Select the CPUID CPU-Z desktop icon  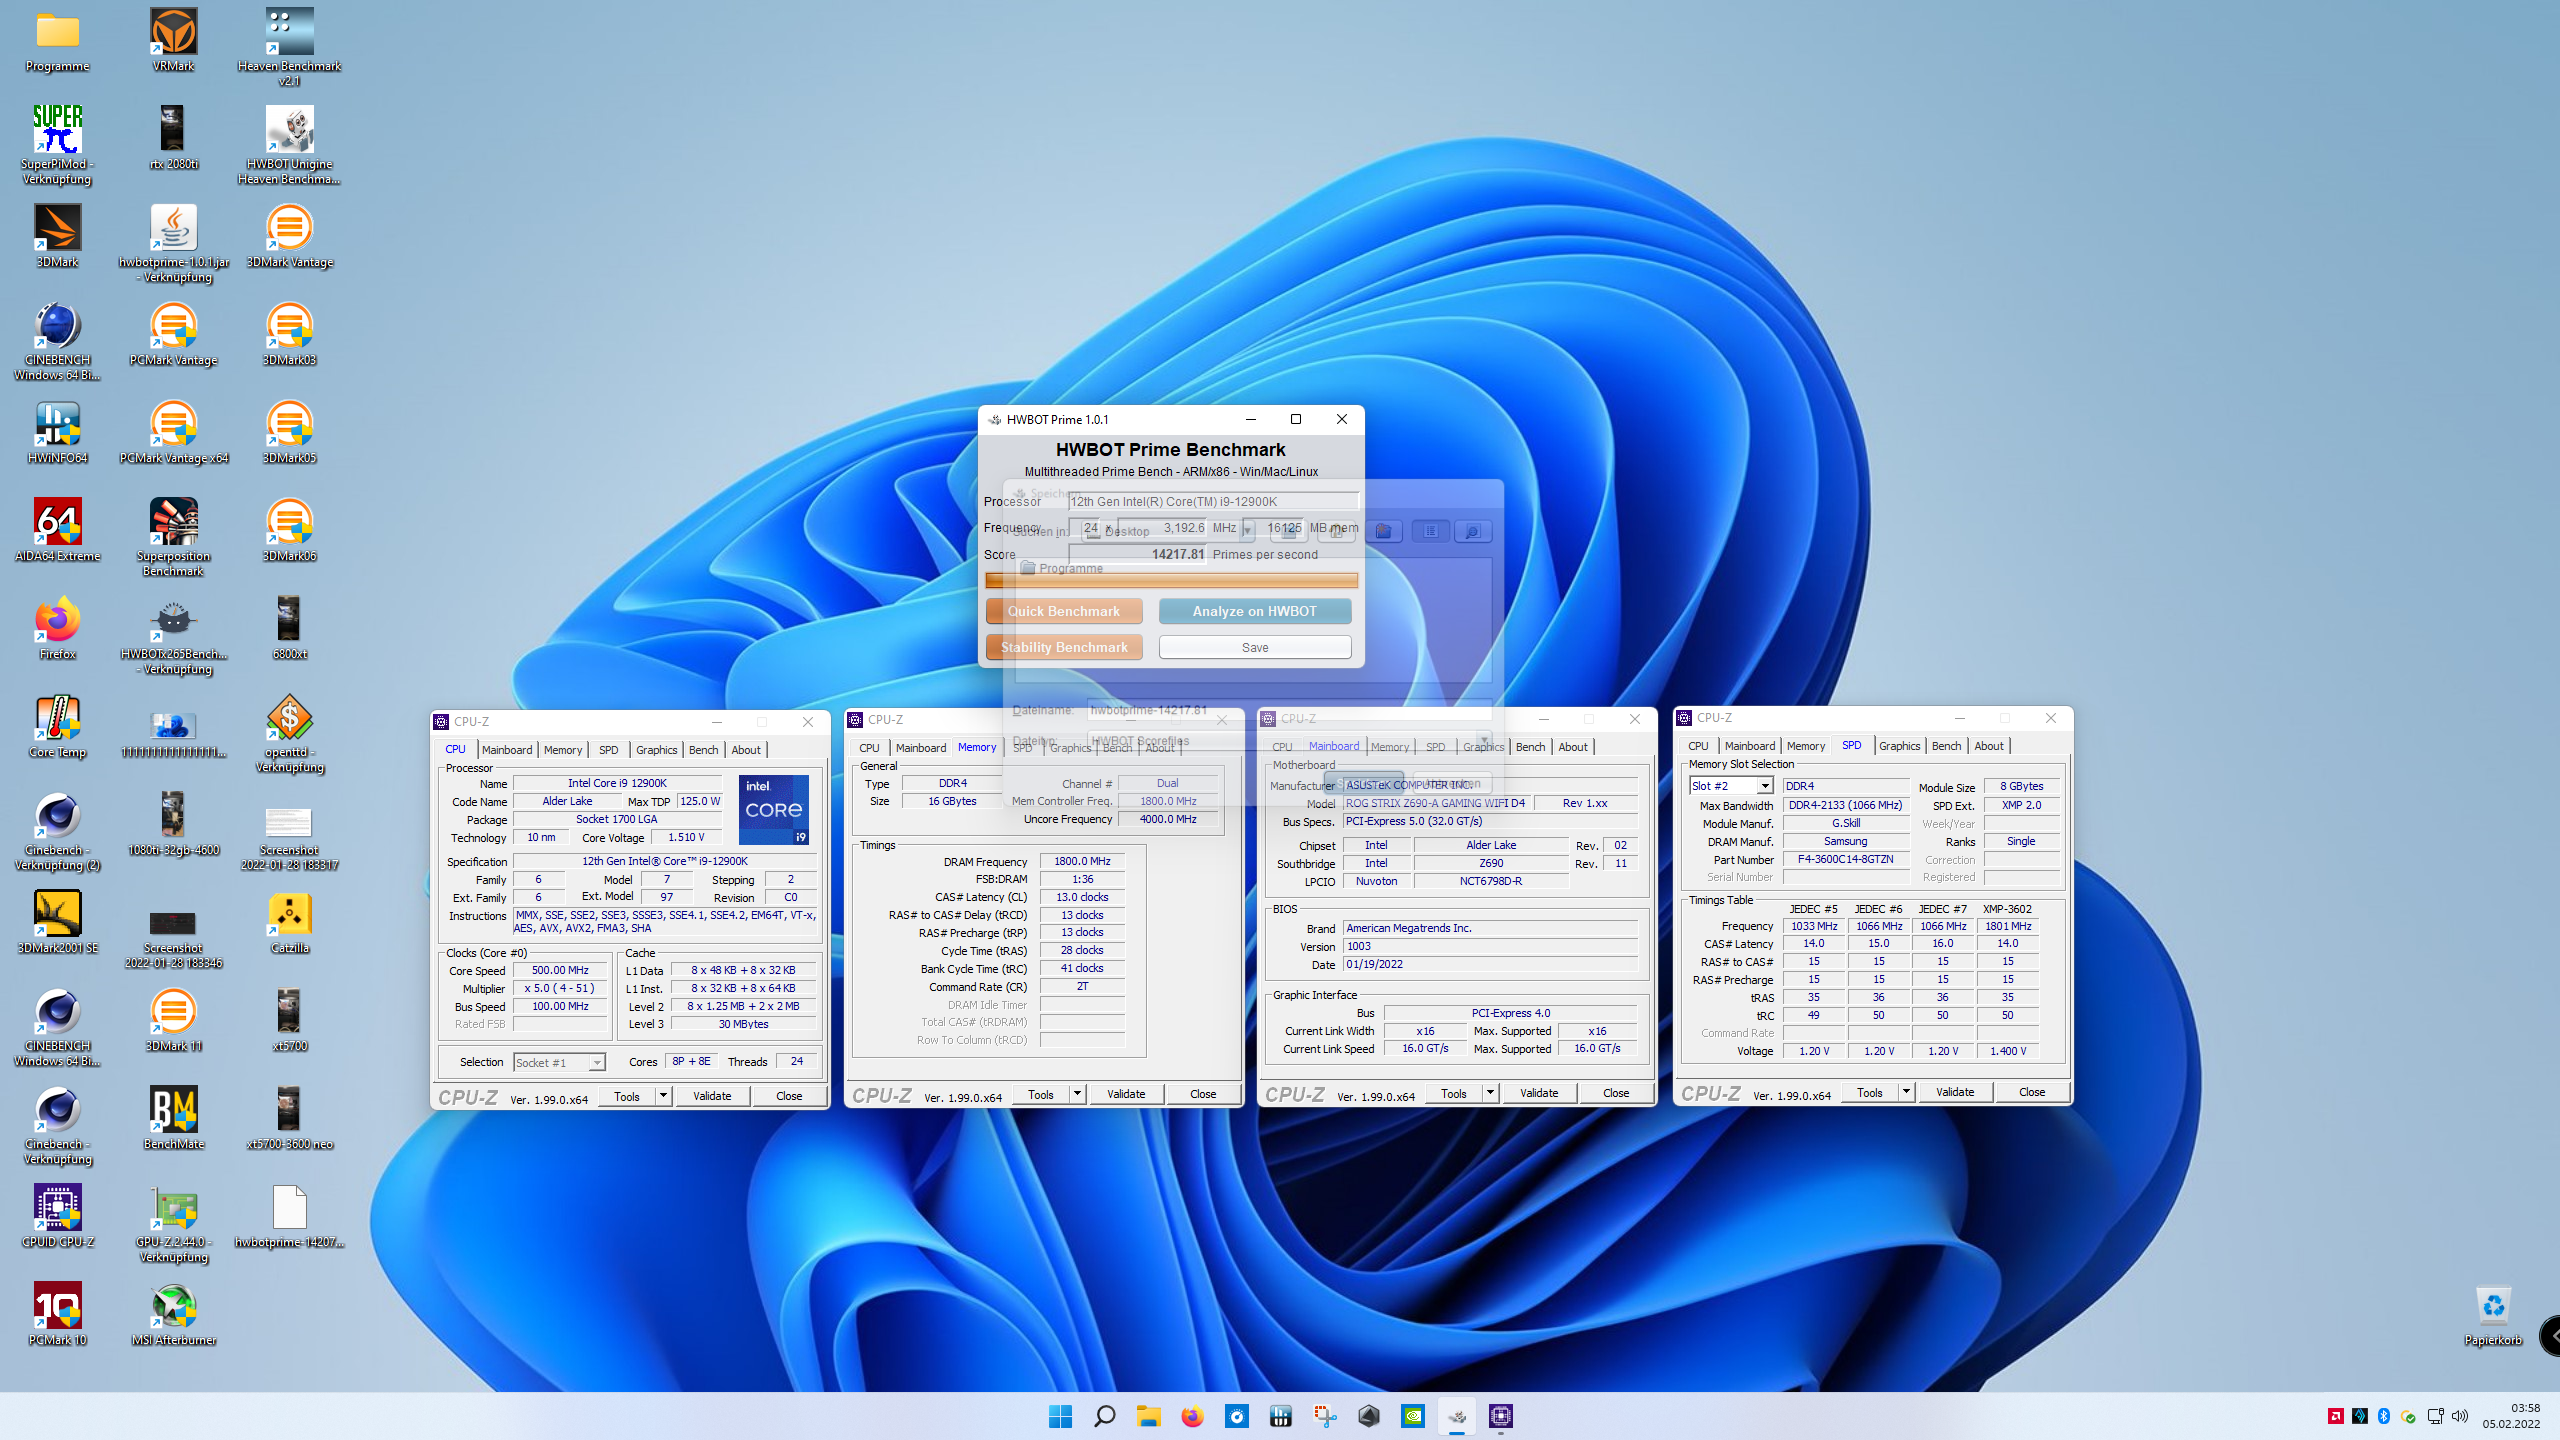[x=58, y=1216]
